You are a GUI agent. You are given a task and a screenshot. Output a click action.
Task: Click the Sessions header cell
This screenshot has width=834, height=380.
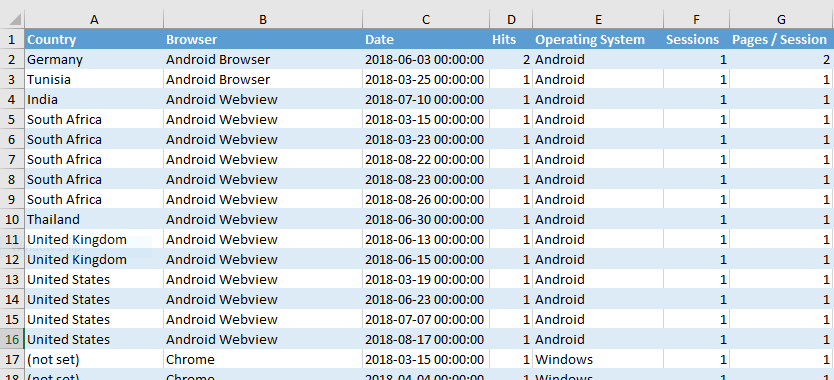coord(696,39)
